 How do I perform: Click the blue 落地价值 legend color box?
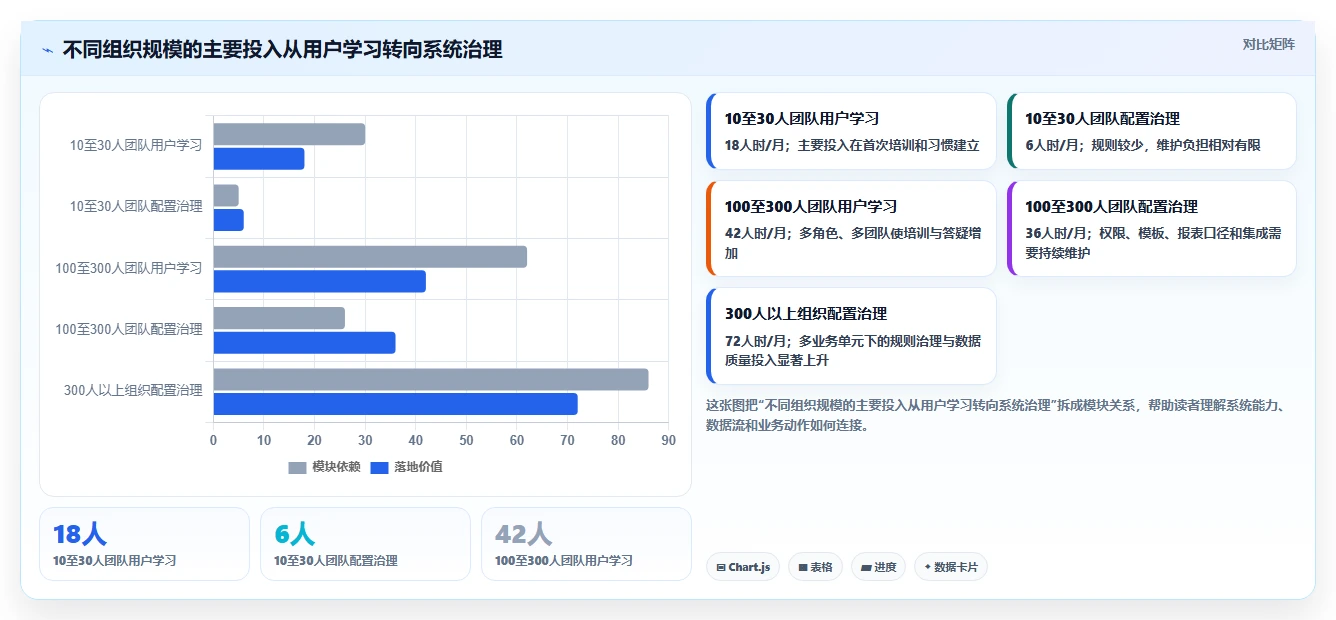pos(379,467)
